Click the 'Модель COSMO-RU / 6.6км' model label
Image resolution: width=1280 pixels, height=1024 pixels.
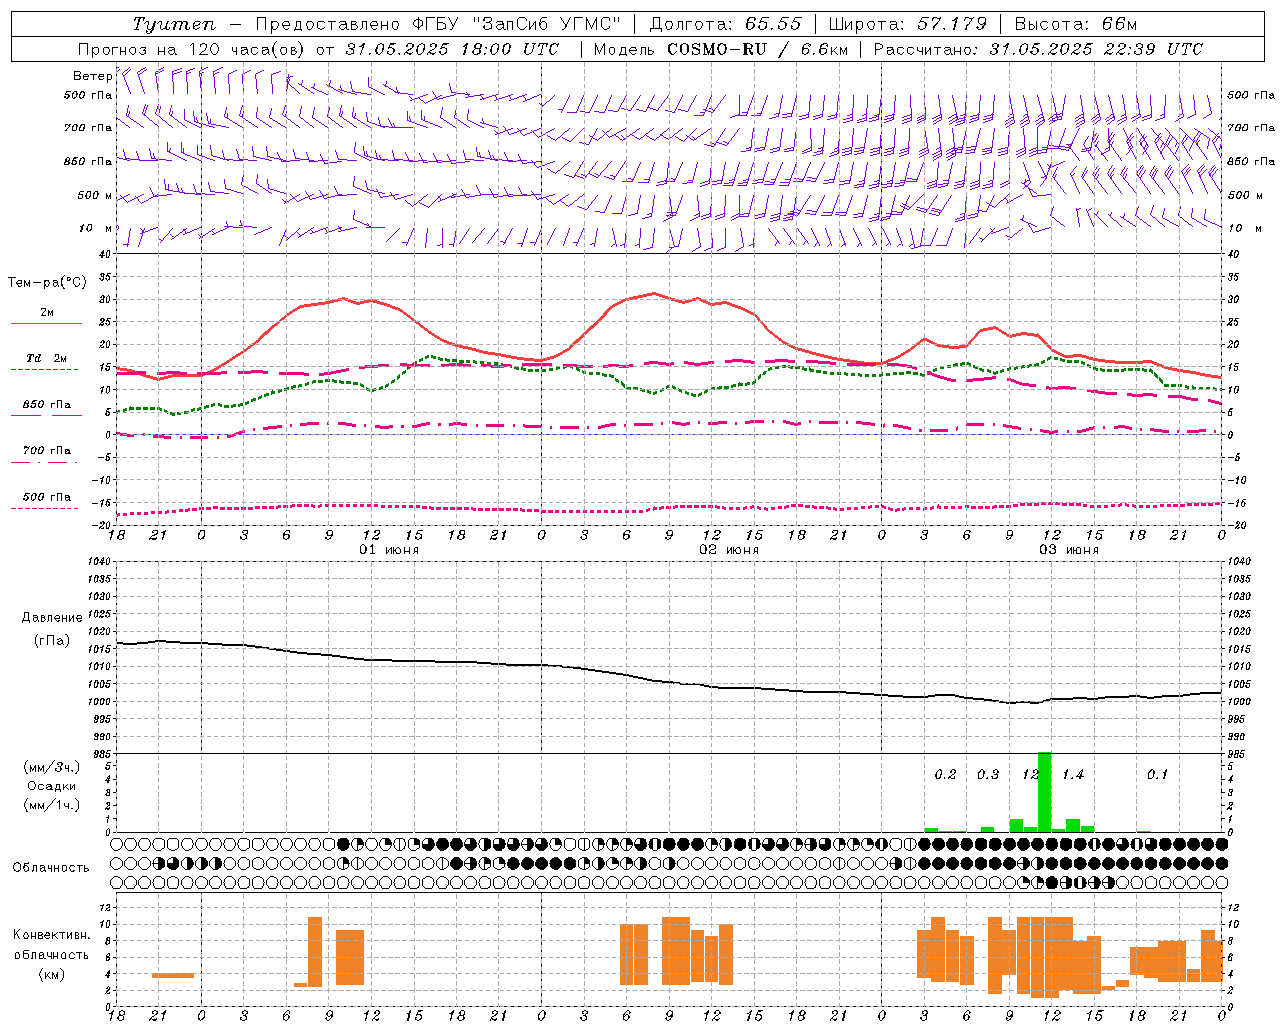pyautogui.click(x=721, y=49)
